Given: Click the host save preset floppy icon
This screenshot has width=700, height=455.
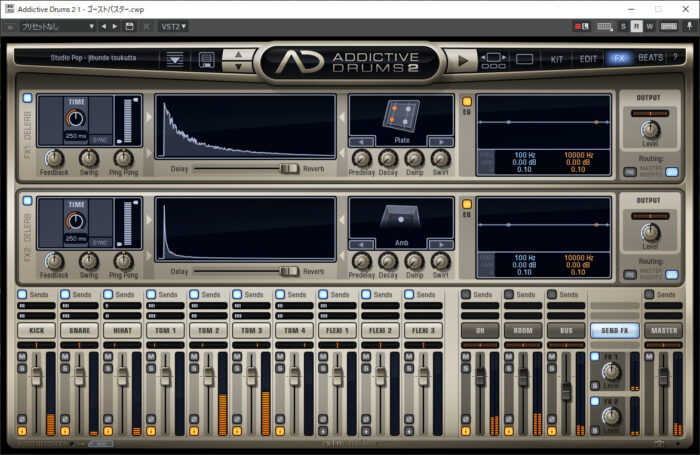Looking at the screenshot, I should (129, 26).
